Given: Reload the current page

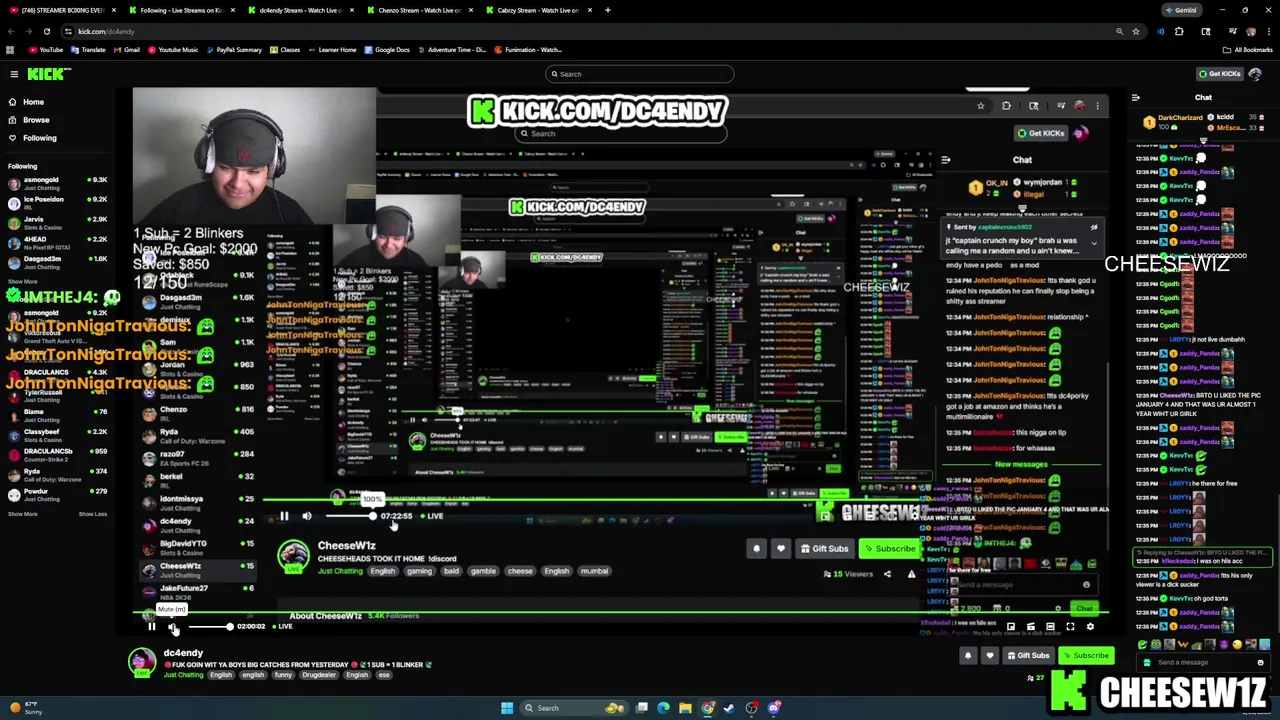Looking at the screenshot, I should tap(46, 31).
